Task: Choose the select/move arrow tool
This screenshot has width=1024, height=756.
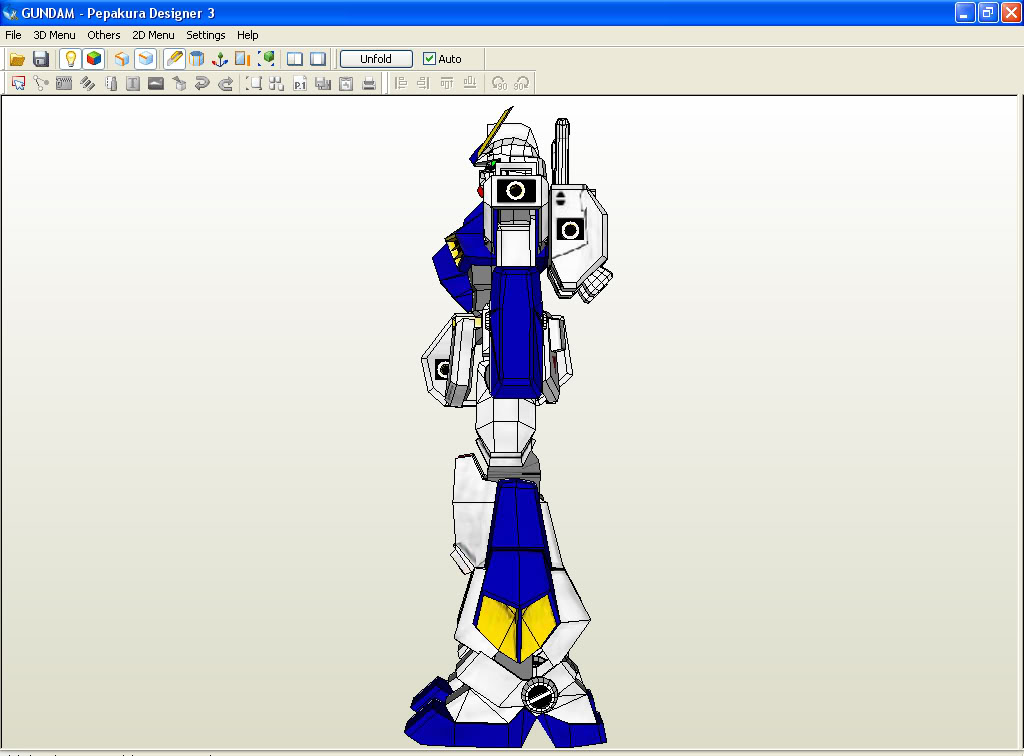Action: coord(18,84)
